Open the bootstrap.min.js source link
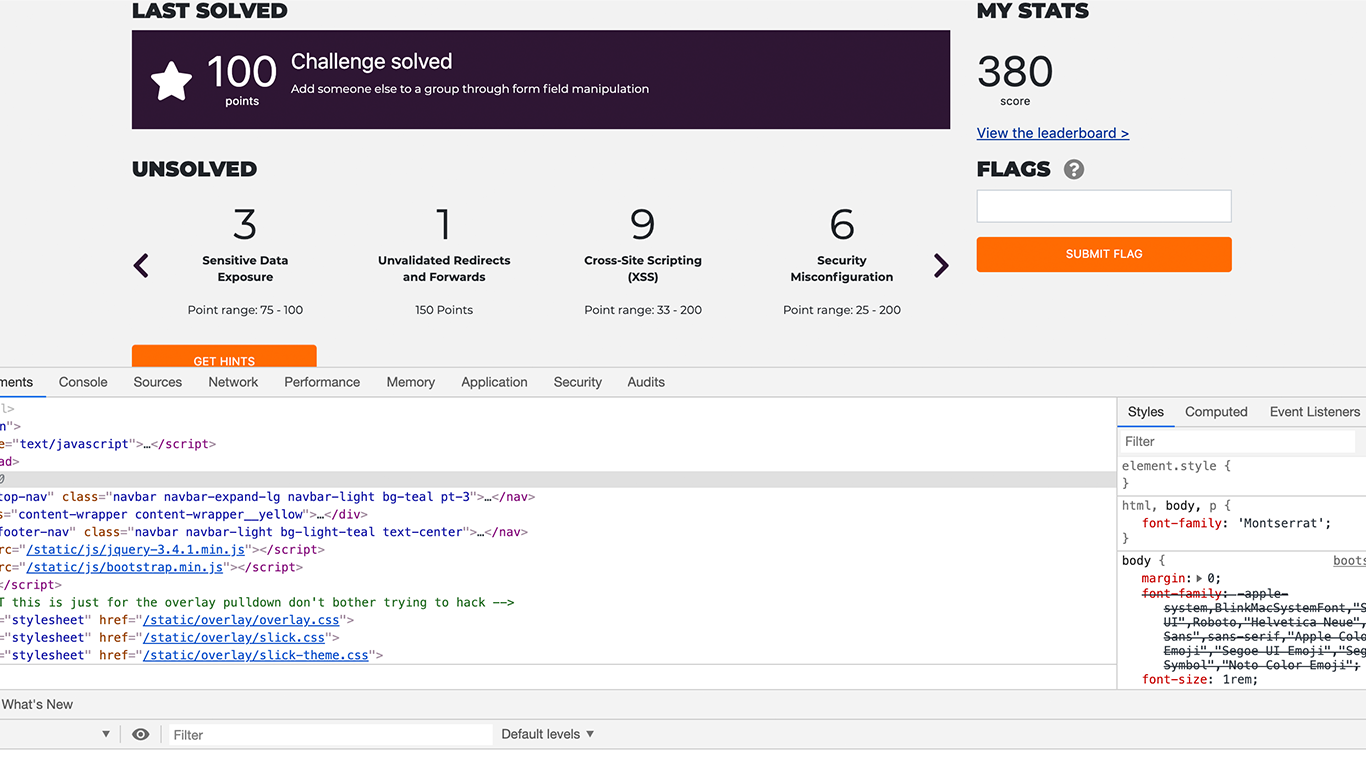 (125, 567)
